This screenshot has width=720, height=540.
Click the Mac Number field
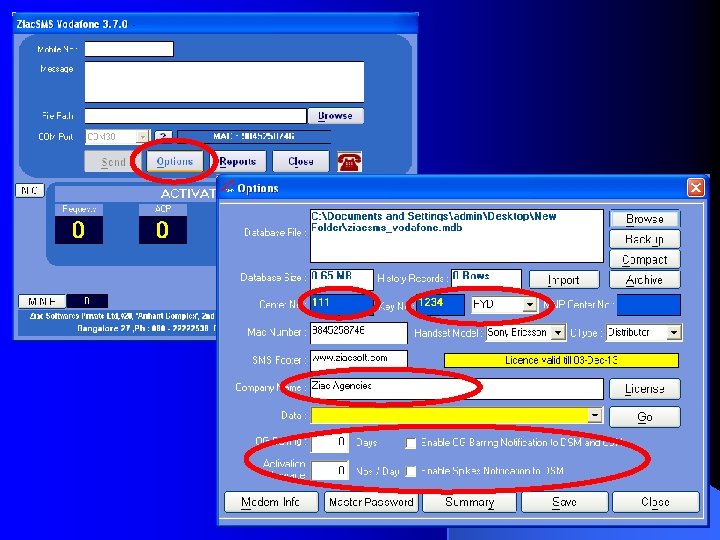pos(359,333)
